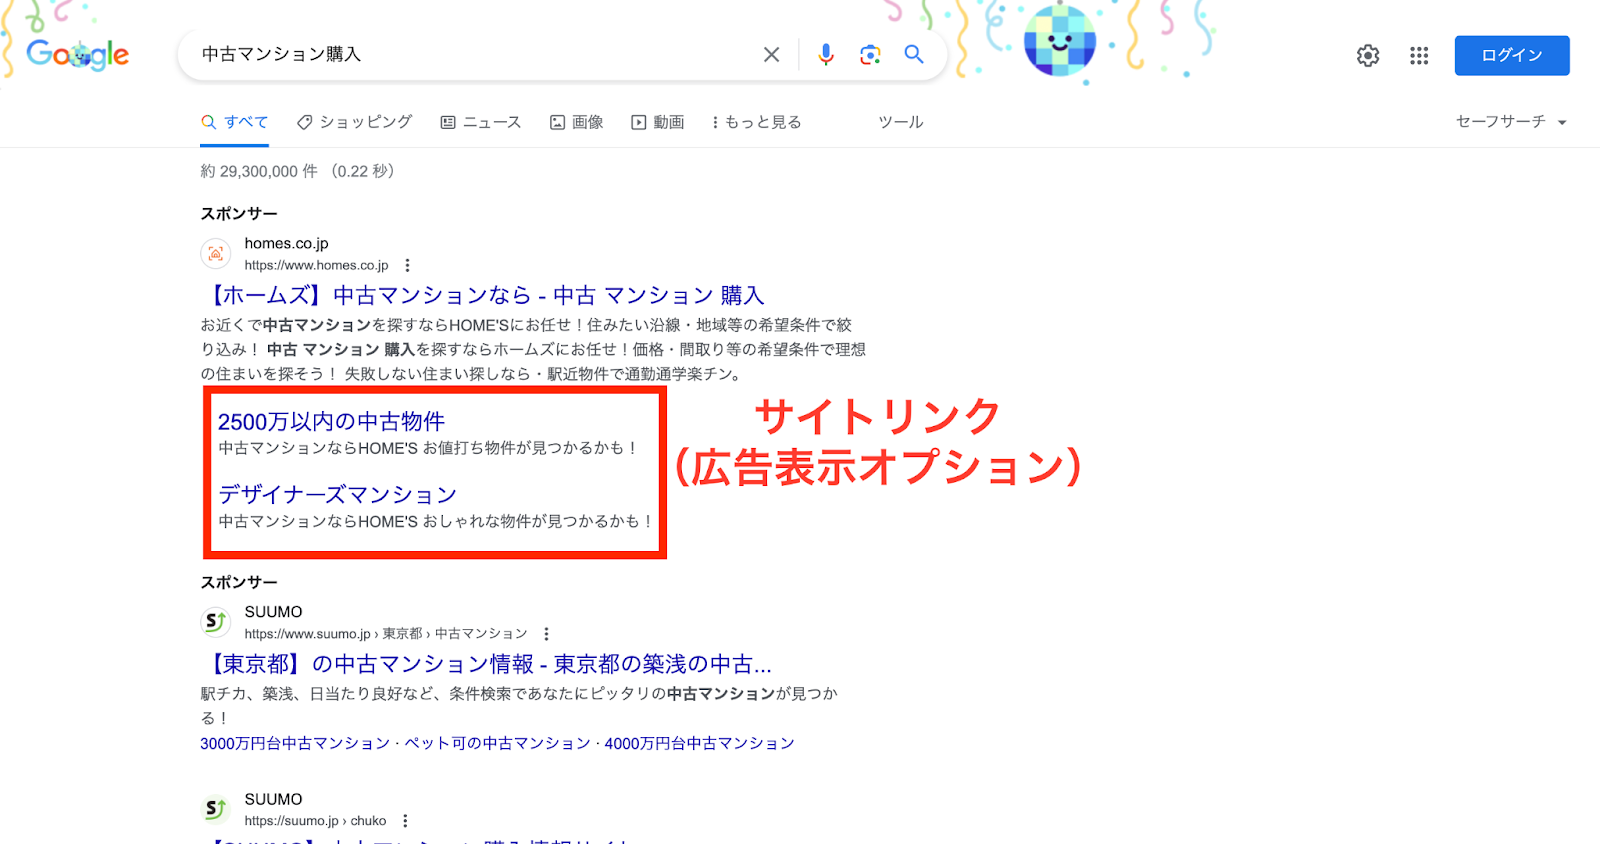The image size is (1600, 844).
Task: Open the ツール options
Action: (901, 122)
